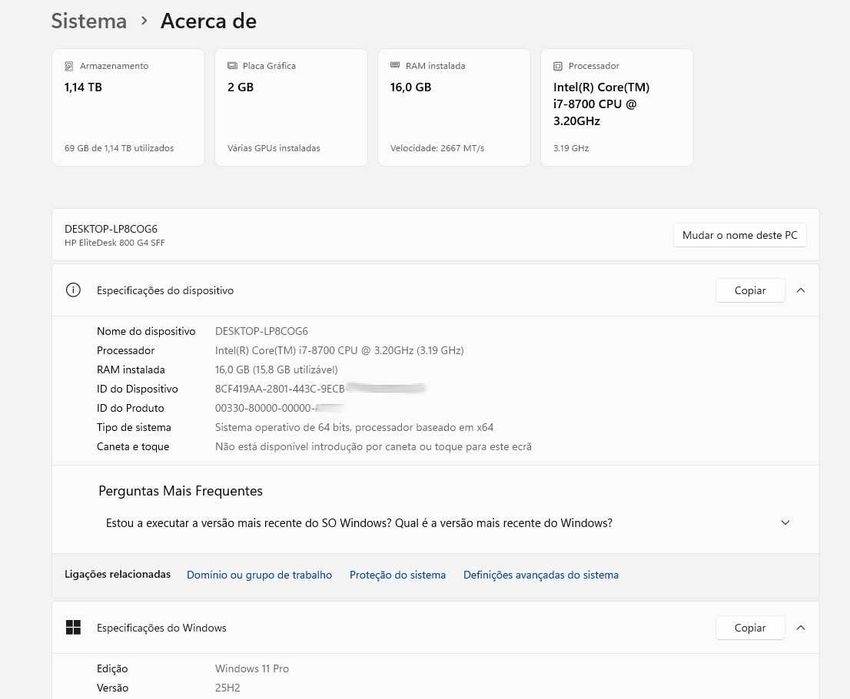Collapse the Especificações do dispositivo section
Viewport: 850px width, 699px height.
coord(800,290)
